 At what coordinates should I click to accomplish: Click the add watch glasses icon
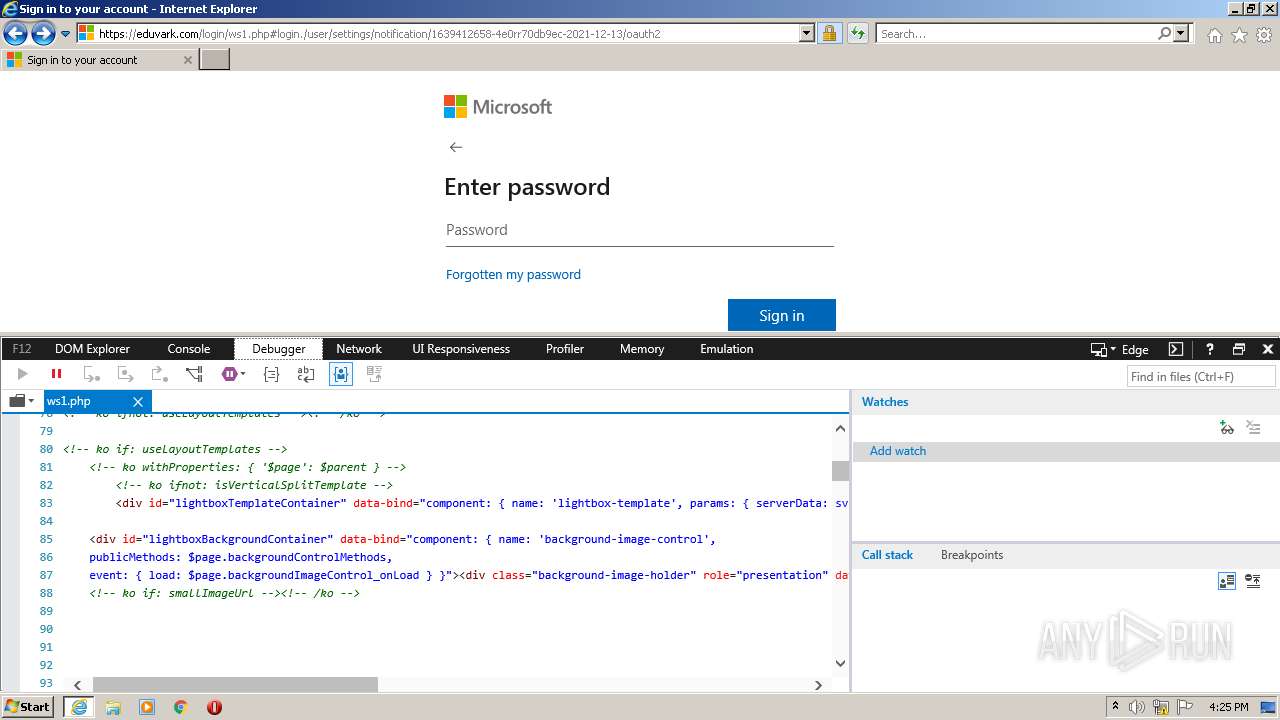[x=1227, y=428]
